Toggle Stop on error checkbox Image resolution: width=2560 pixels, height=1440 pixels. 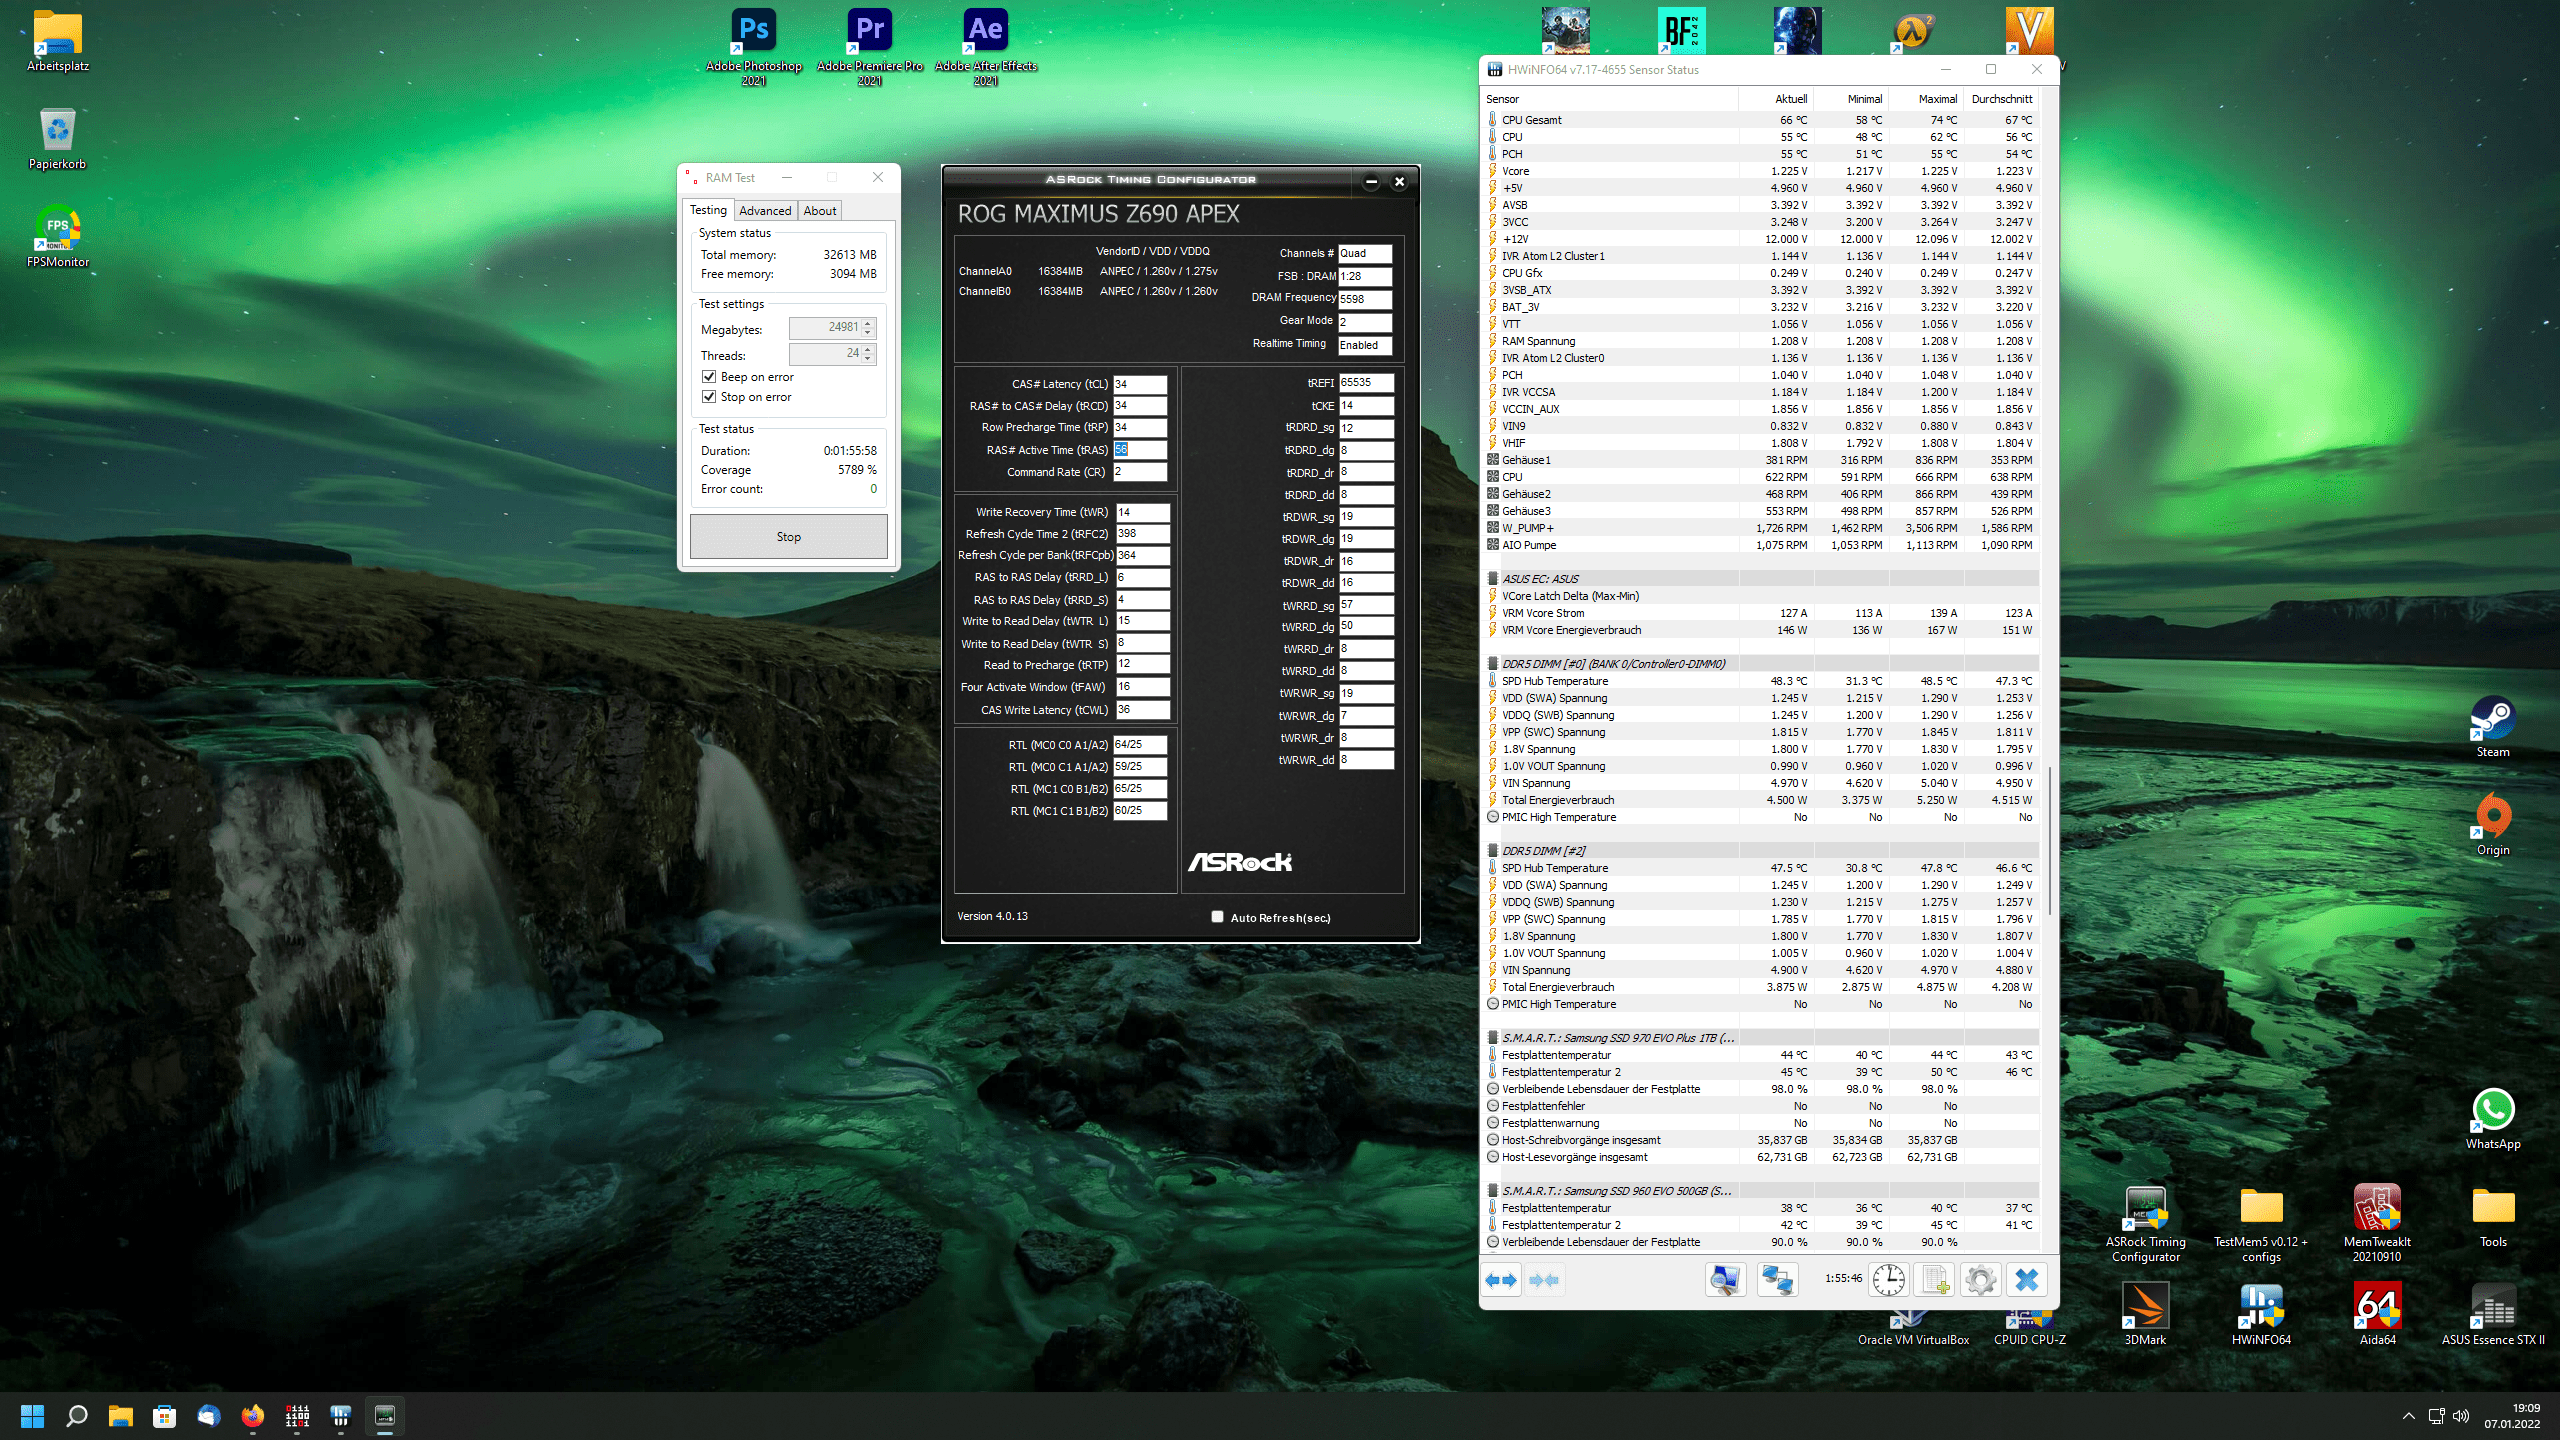click(709, 397)
